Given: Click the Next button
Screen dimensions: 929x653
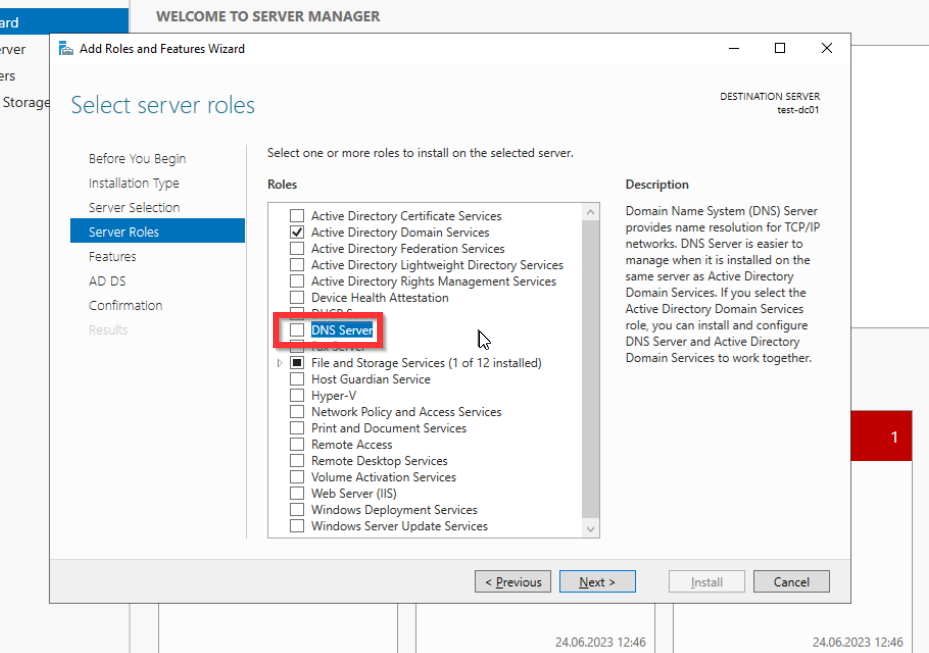Looking at the screenshot, I should pyautogui.click(x=597, y=582).
